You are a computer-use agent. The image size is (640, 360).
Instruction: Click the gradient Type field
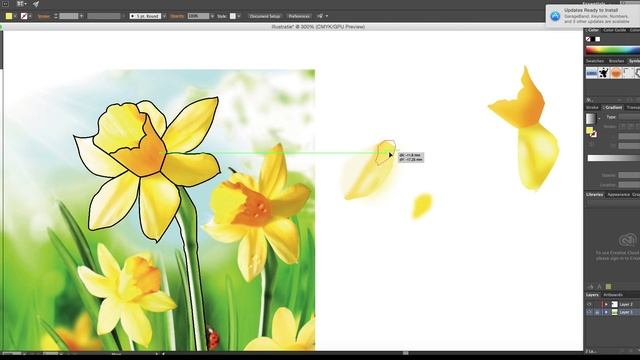tap(629, 117)
